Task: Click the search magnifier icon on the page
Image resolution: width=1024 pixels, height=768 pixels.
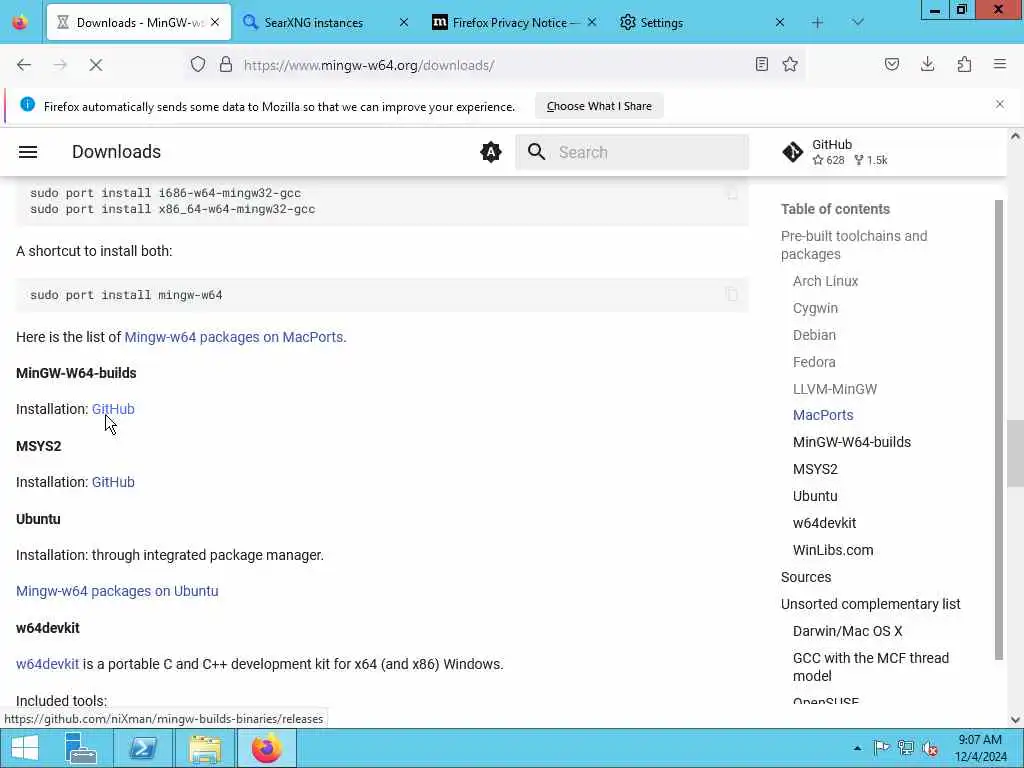Action: pyautogui.click(x=536, y=152)
